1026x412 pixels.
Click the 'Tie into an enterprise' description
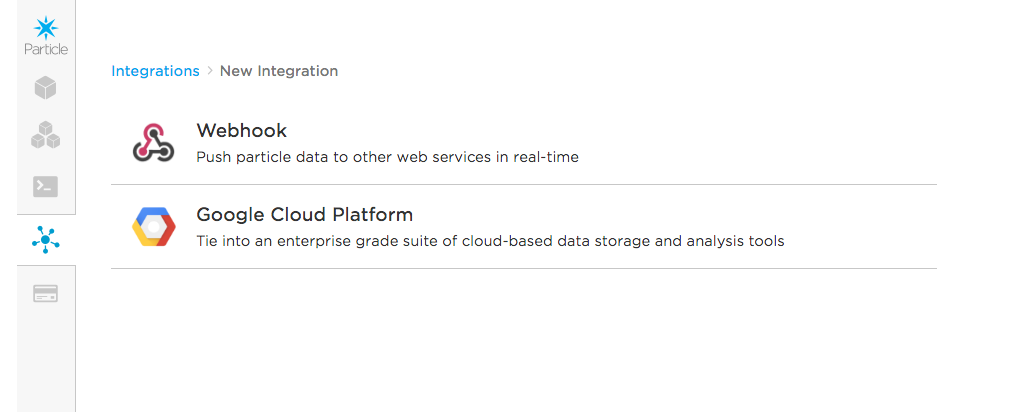point(490,241)
